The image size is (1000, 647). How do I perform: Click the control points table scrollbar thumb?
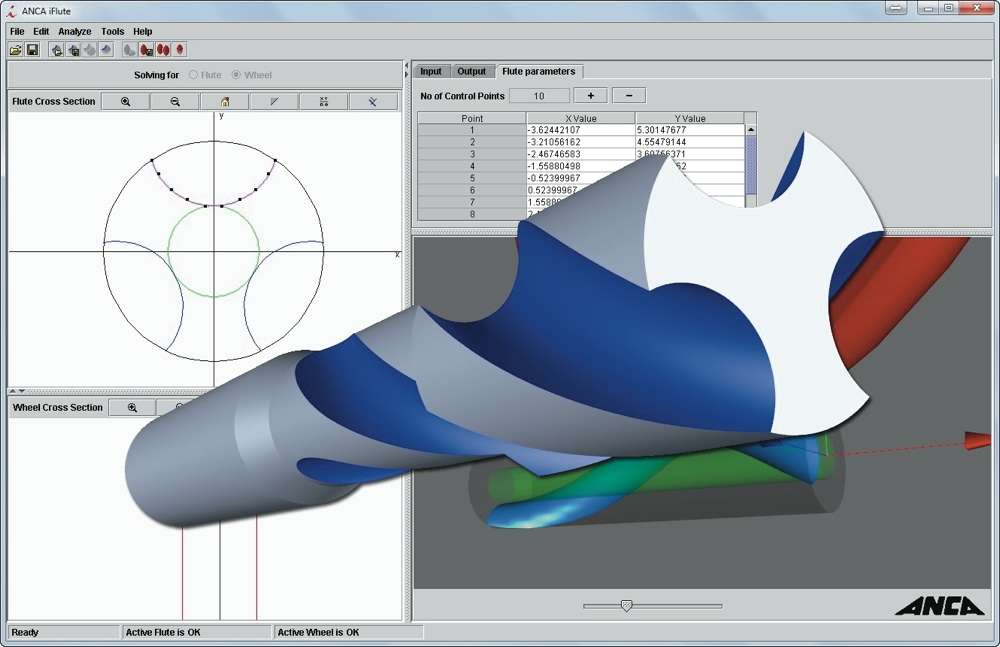tap(751, 165)
